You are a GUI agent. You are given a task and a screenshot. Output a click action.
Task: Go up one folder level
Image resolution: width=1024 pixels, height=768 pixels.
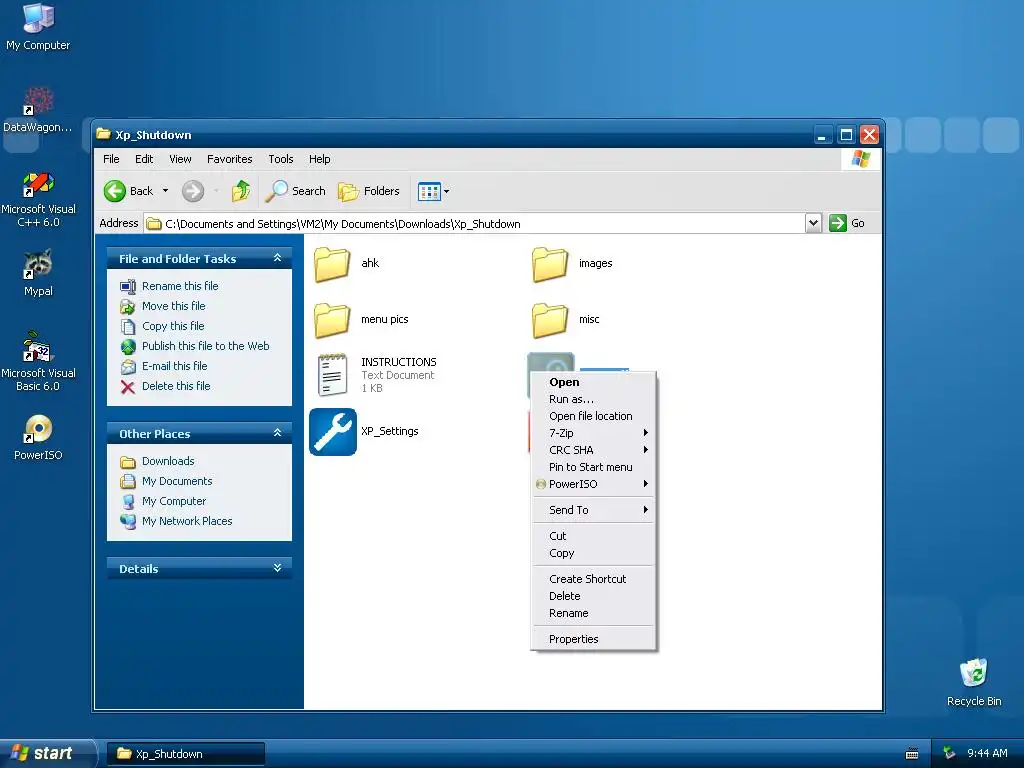241,191
